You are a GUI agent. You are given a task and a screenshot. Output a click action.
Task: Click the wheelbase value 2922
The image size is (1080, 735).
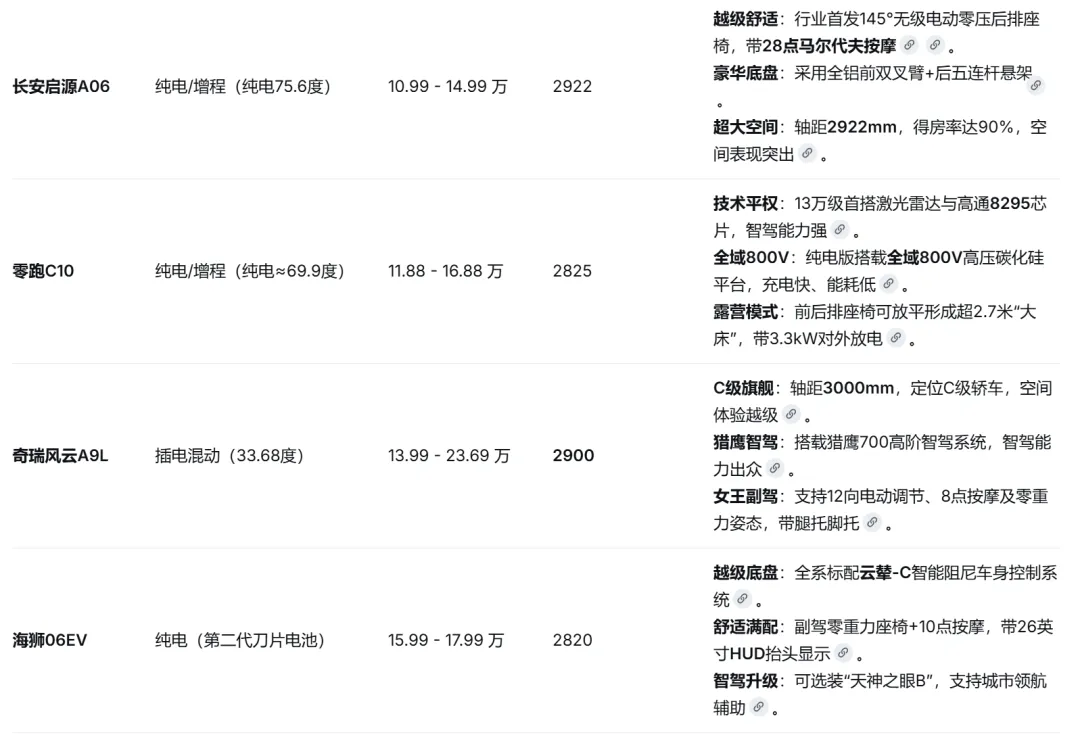[x=572, y=86]
